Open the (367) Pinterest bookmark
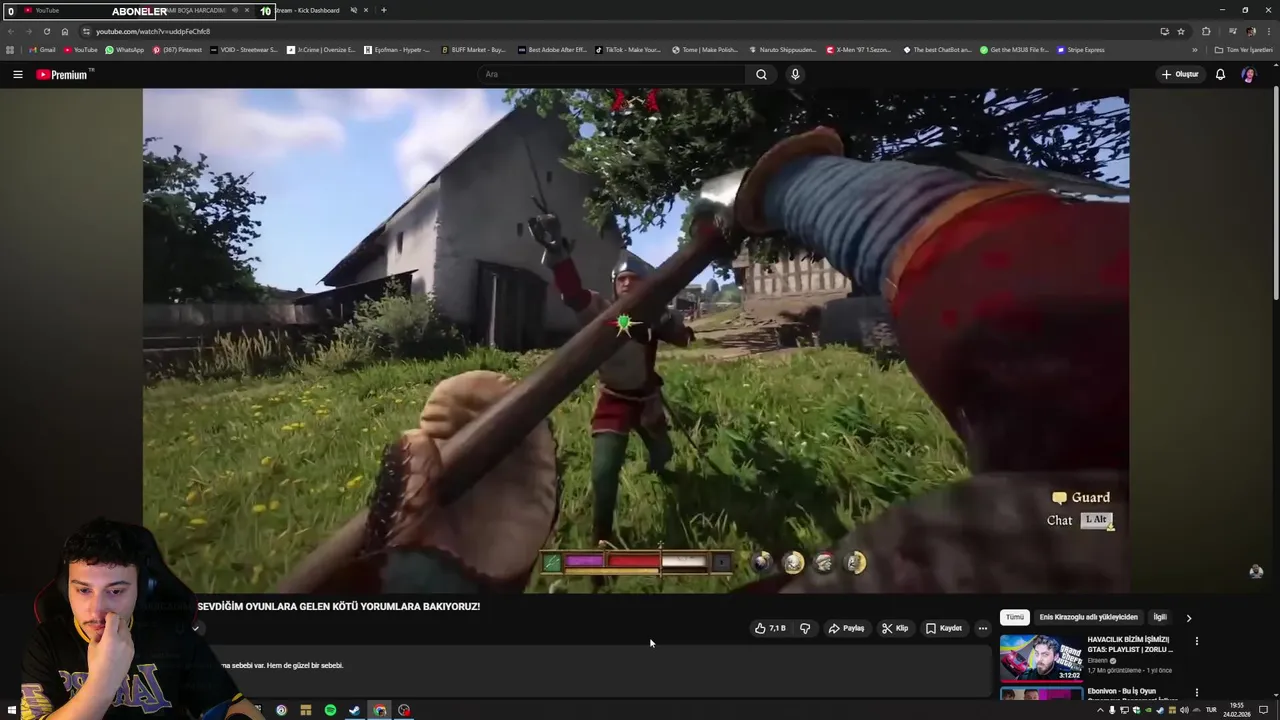1280x720 pixels. (x=177, y=50)
